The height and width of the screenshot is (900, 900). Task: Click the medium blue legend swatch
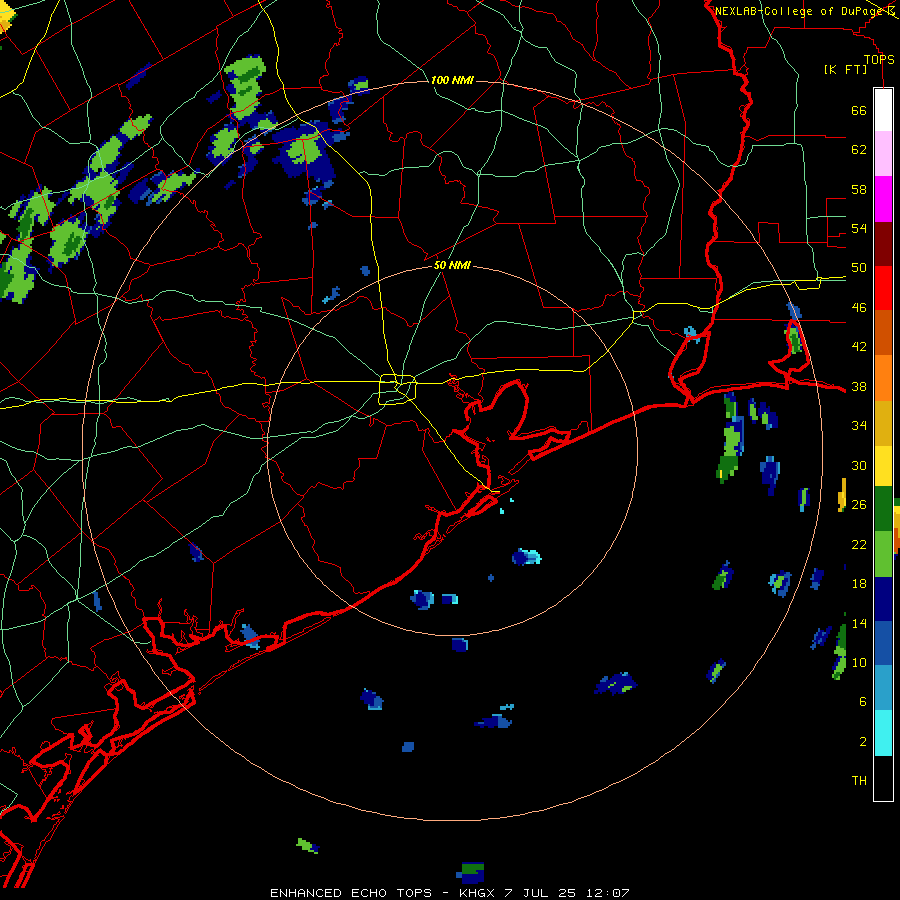pyautogui.click(x=883, y=643)
